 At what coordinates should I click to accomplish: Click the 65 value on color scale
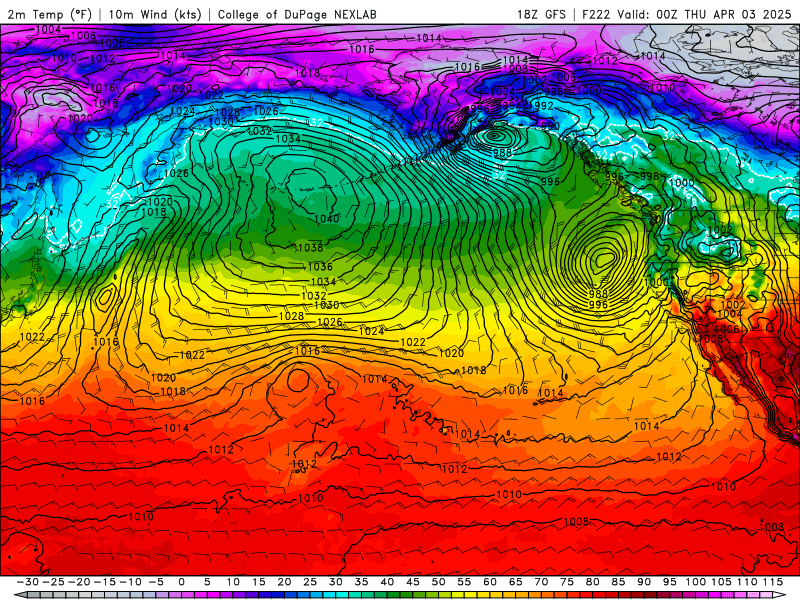515,582
